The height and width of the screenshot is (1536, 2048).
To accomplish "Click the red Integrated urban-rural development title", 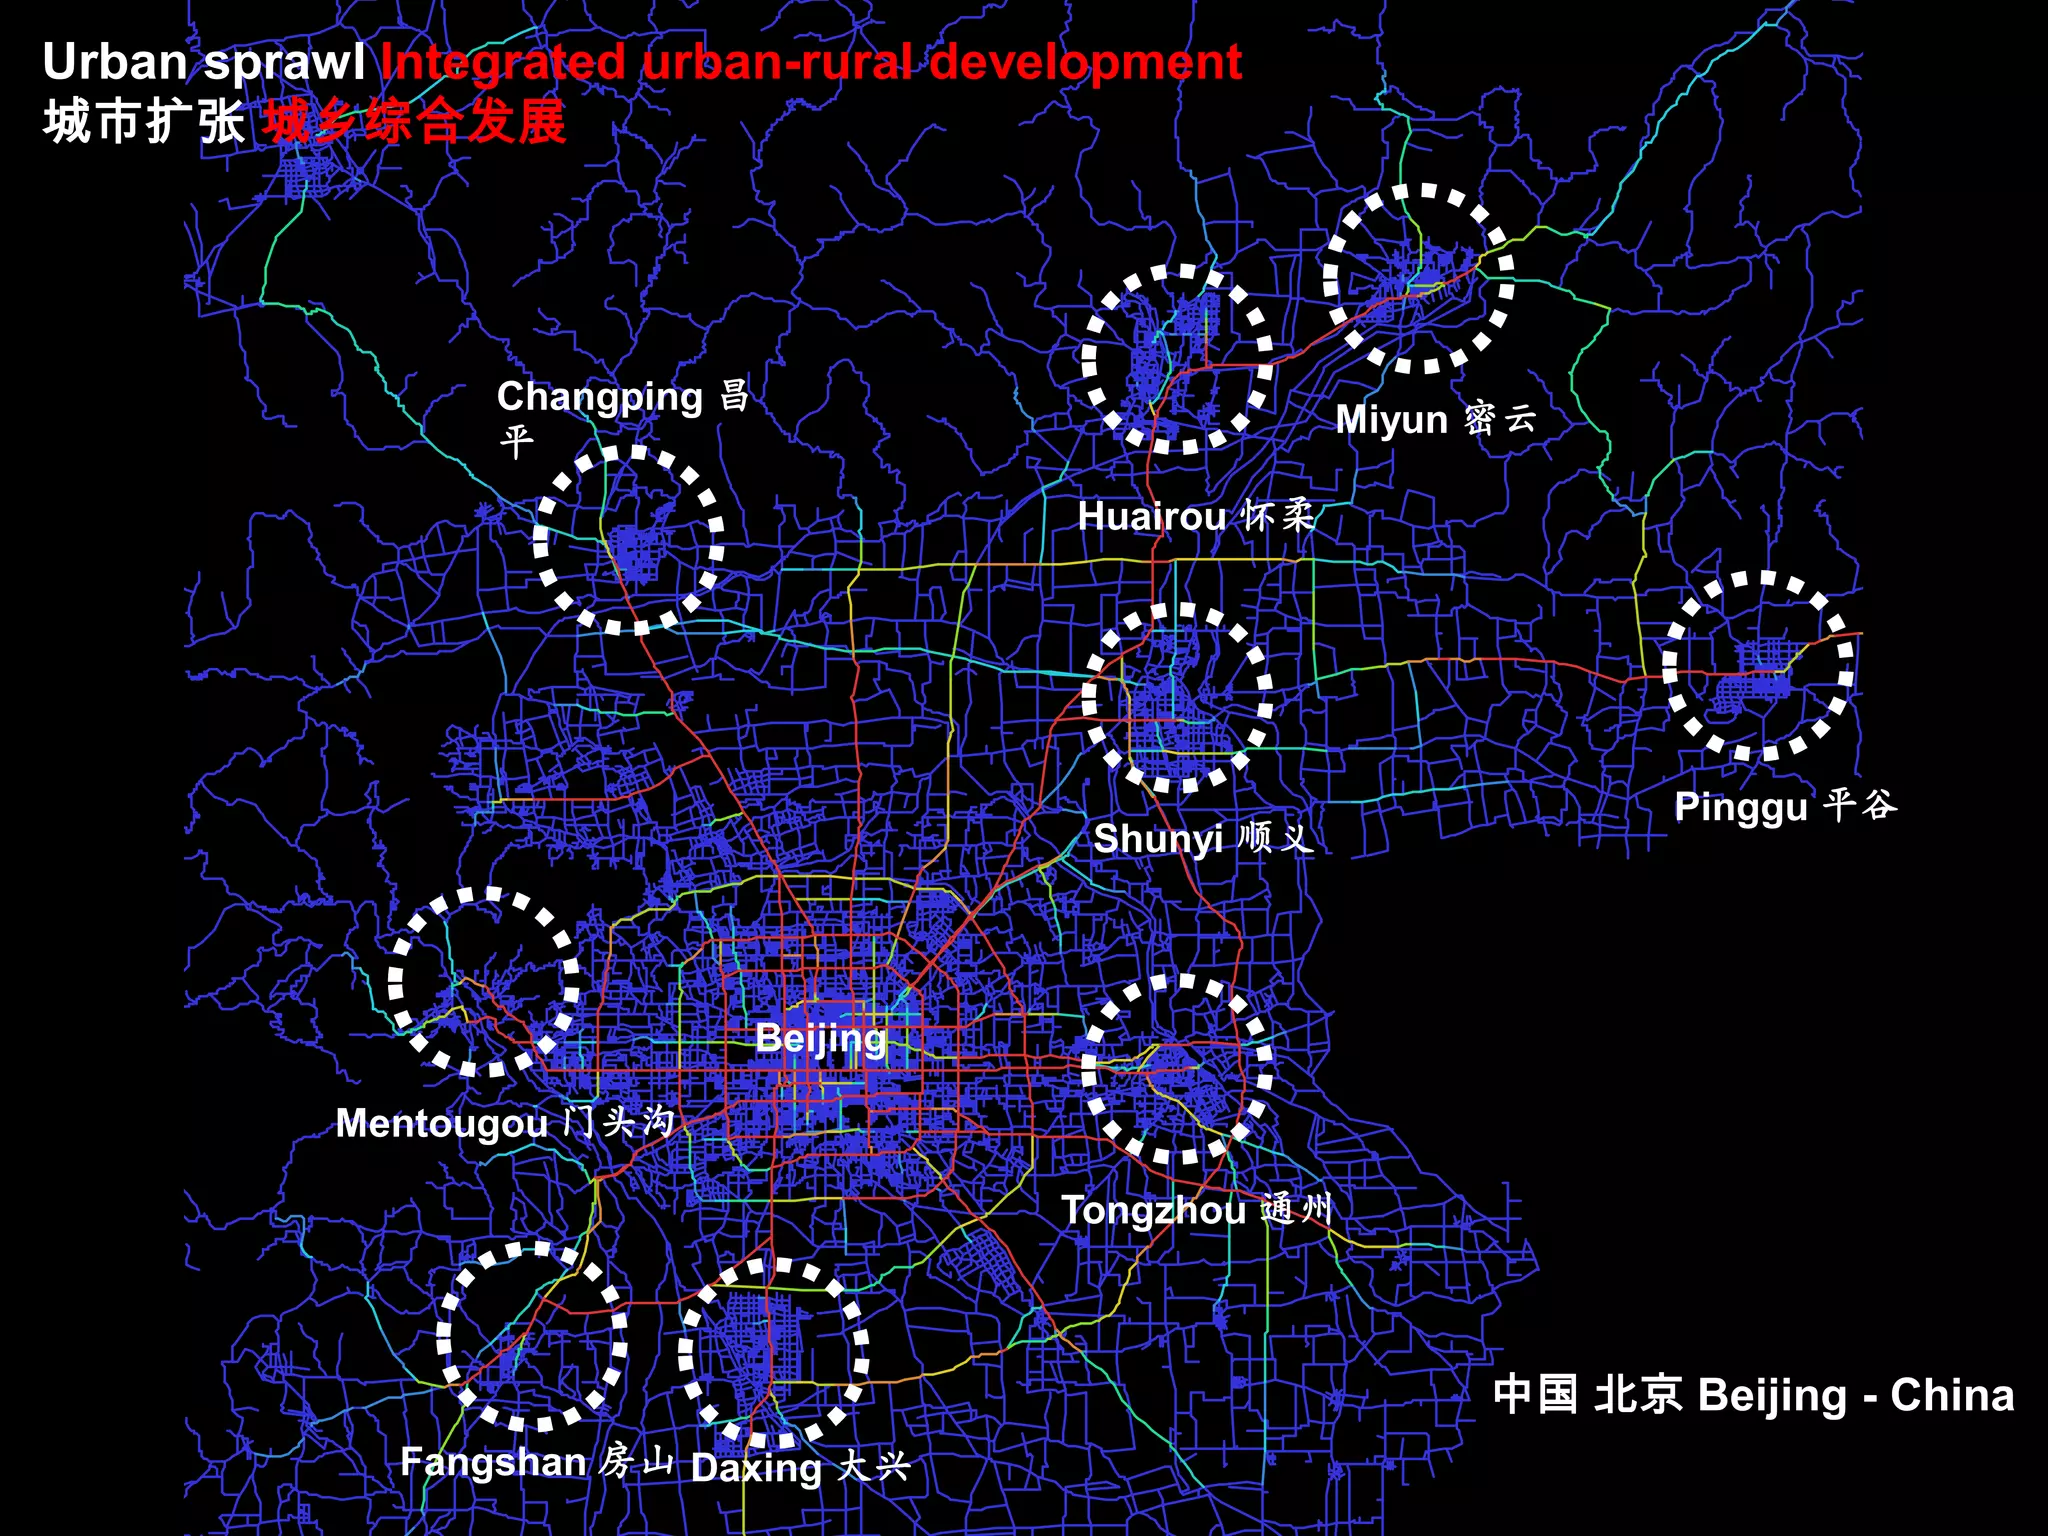I will coord(811,62).
